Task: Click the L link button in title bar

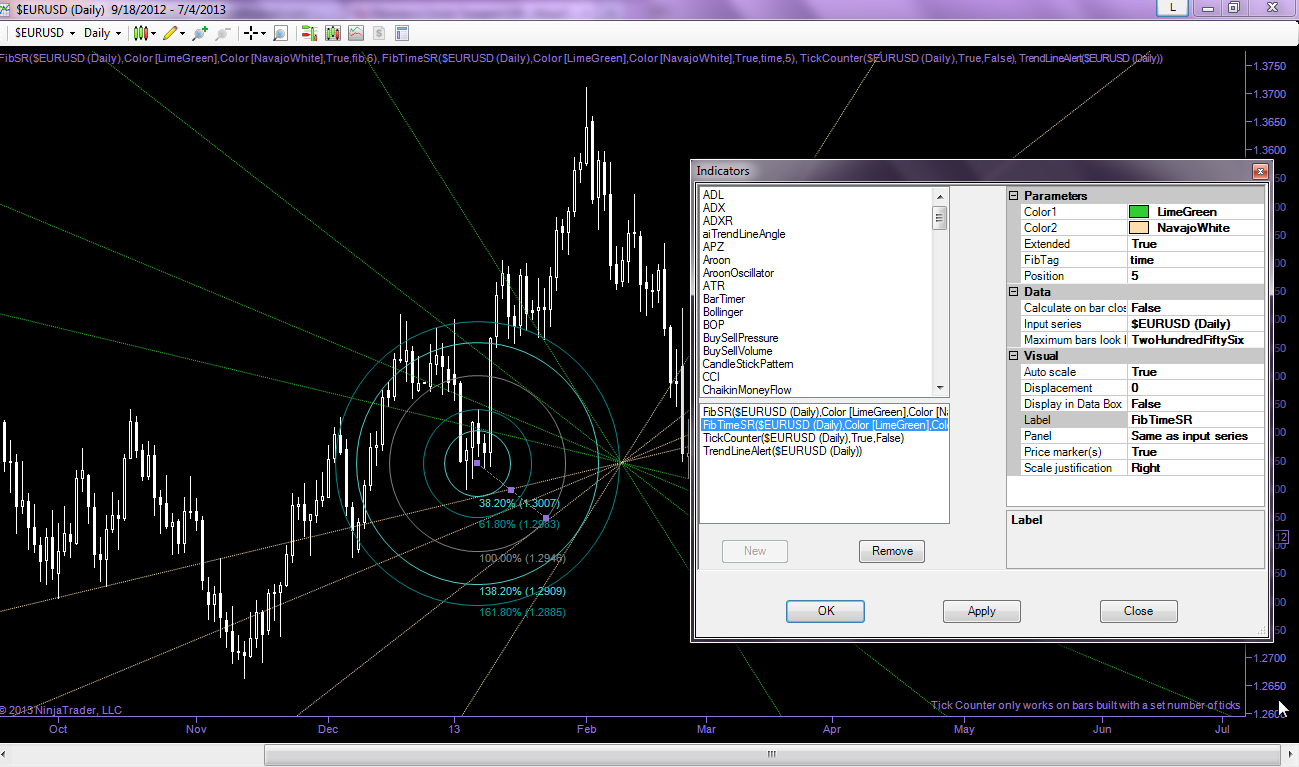Action: point(1172,7)
